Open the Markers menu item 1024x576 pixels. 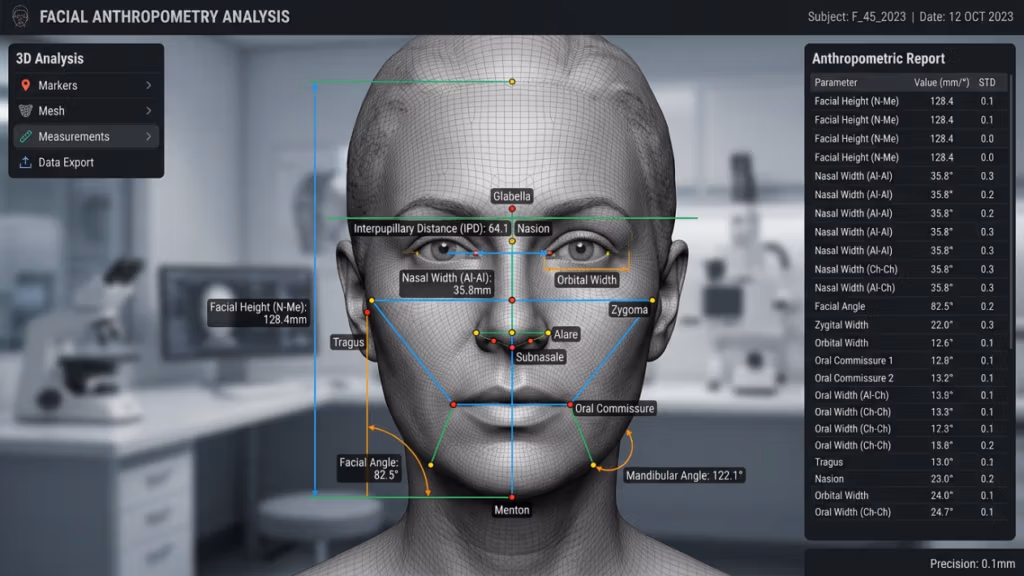pos(86,86)
